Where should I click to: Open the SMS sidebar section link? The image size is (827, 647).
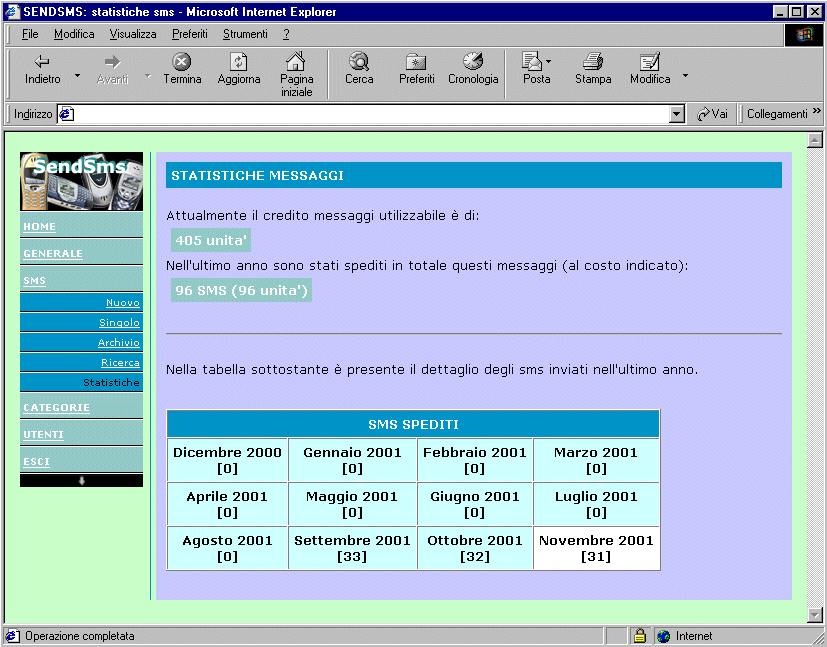tap(34, 281)
